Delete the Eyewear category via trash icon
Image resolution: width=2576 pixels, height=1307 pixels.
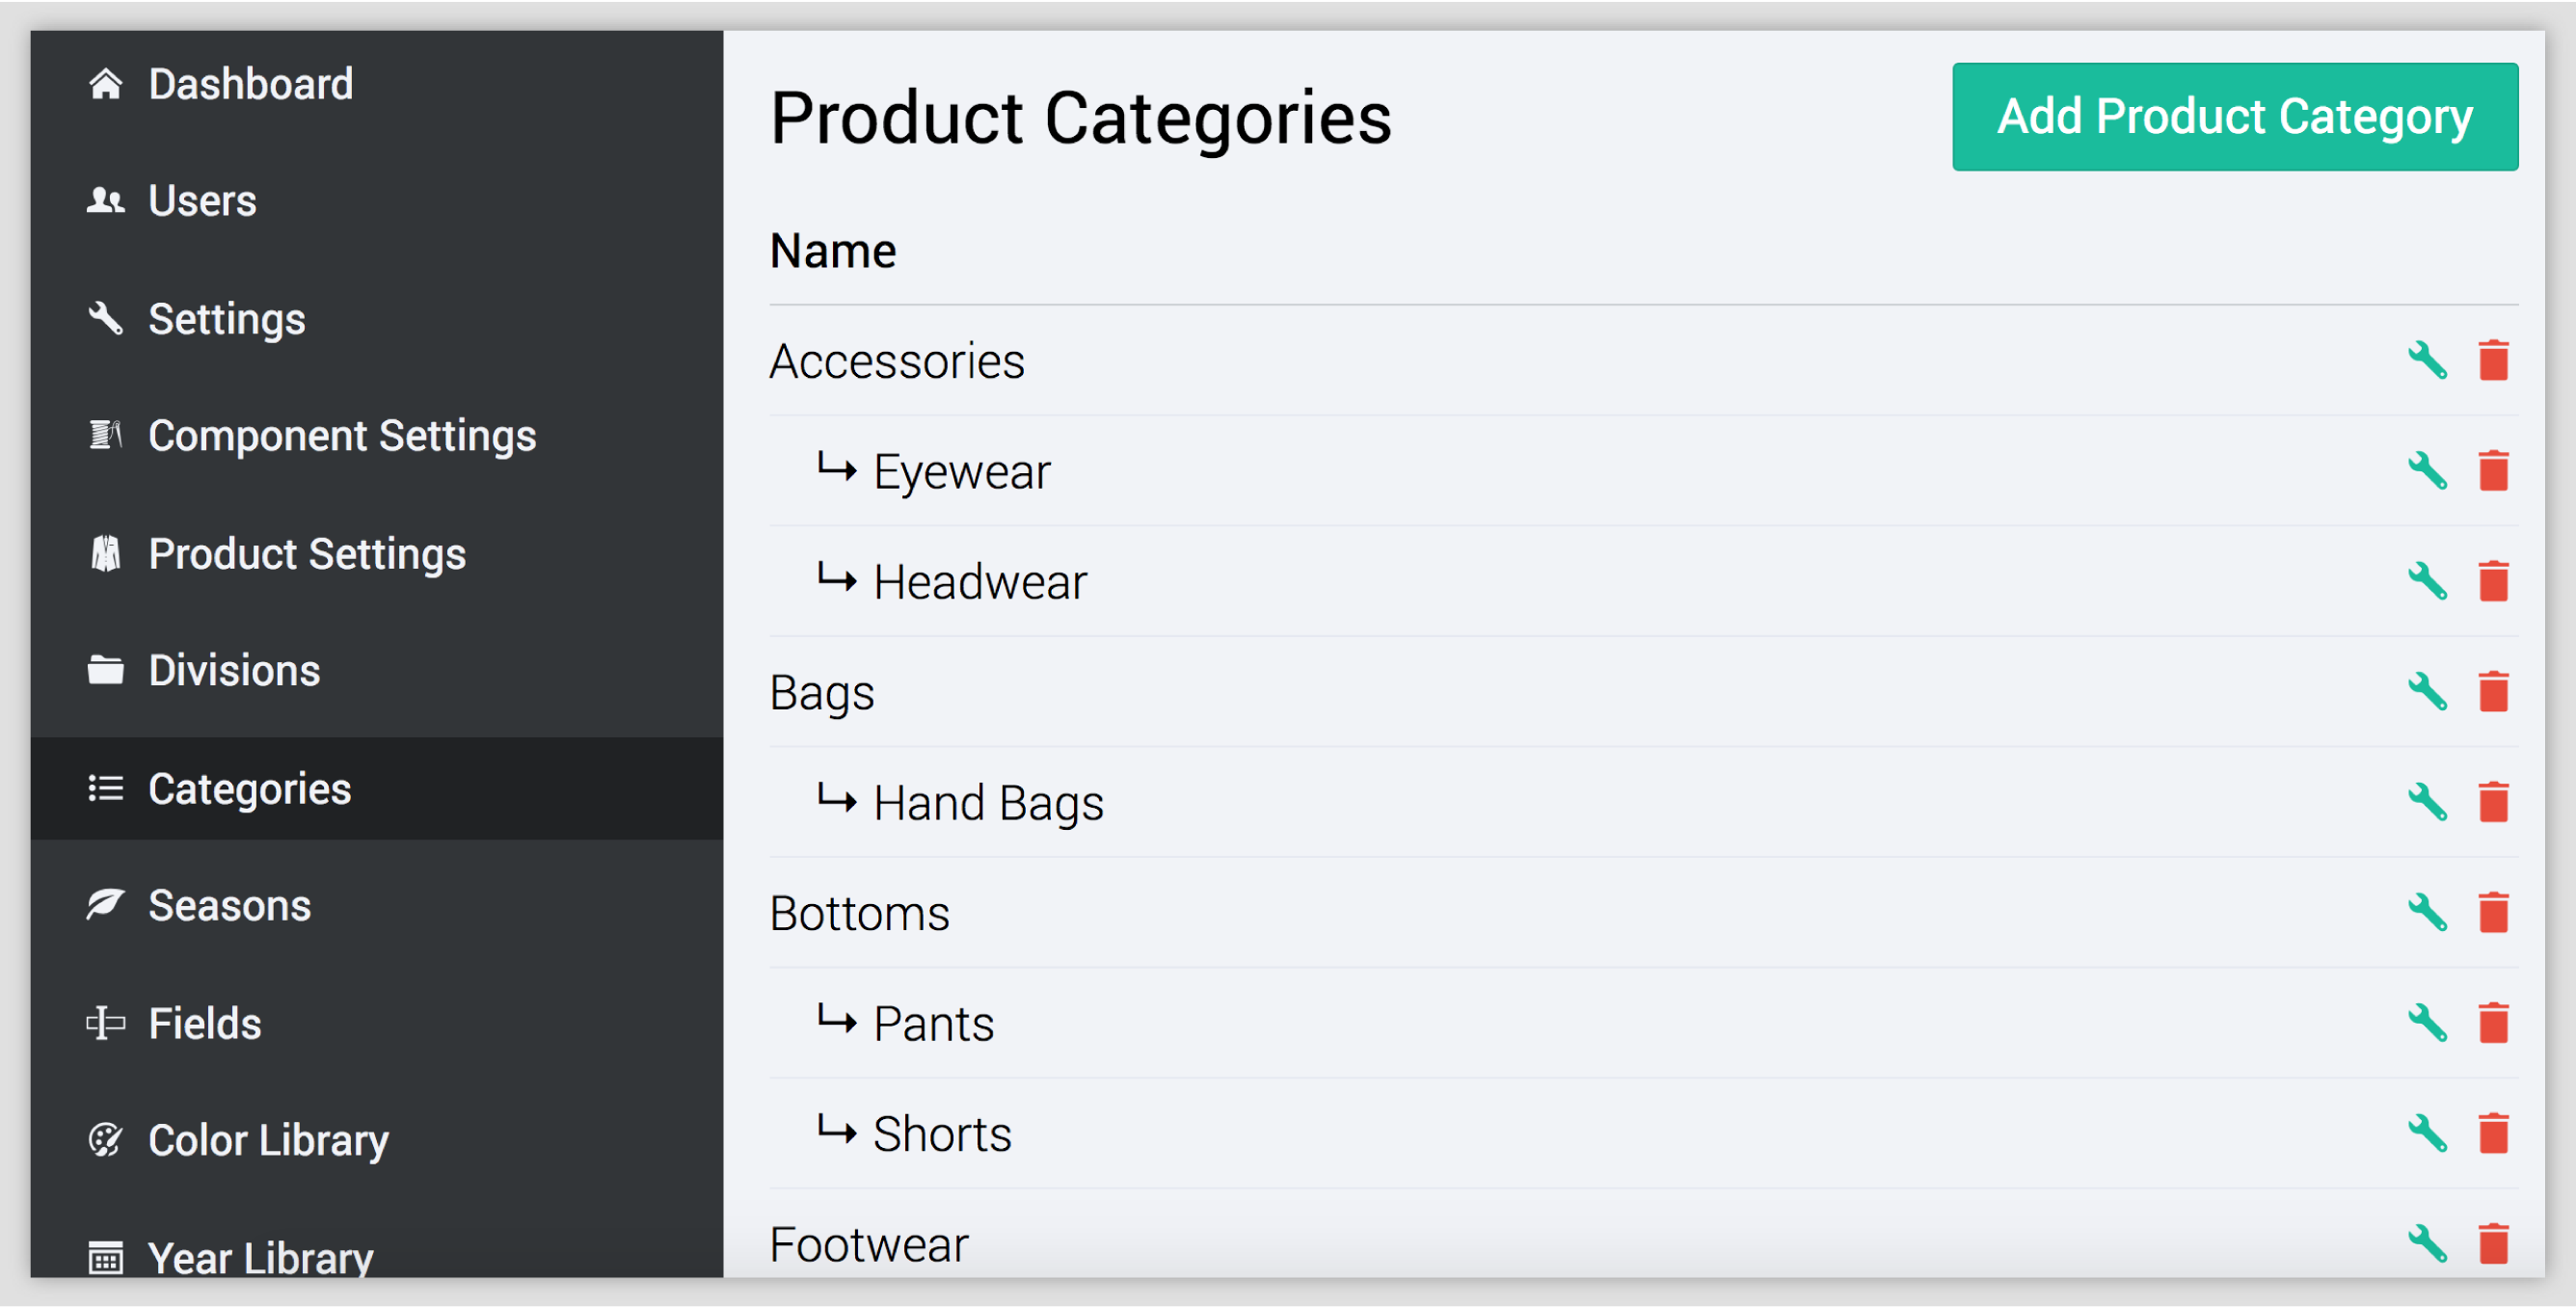coord(2493,471)
